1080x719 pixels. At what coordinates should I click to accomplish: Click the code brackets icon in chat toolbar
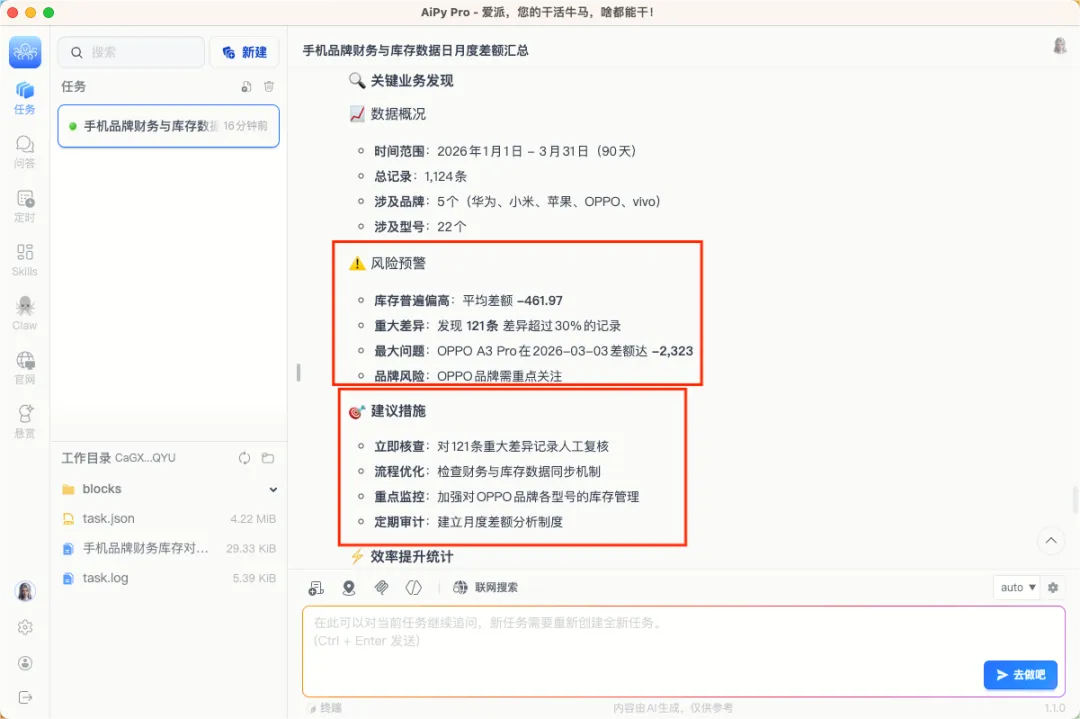[413, 587]
